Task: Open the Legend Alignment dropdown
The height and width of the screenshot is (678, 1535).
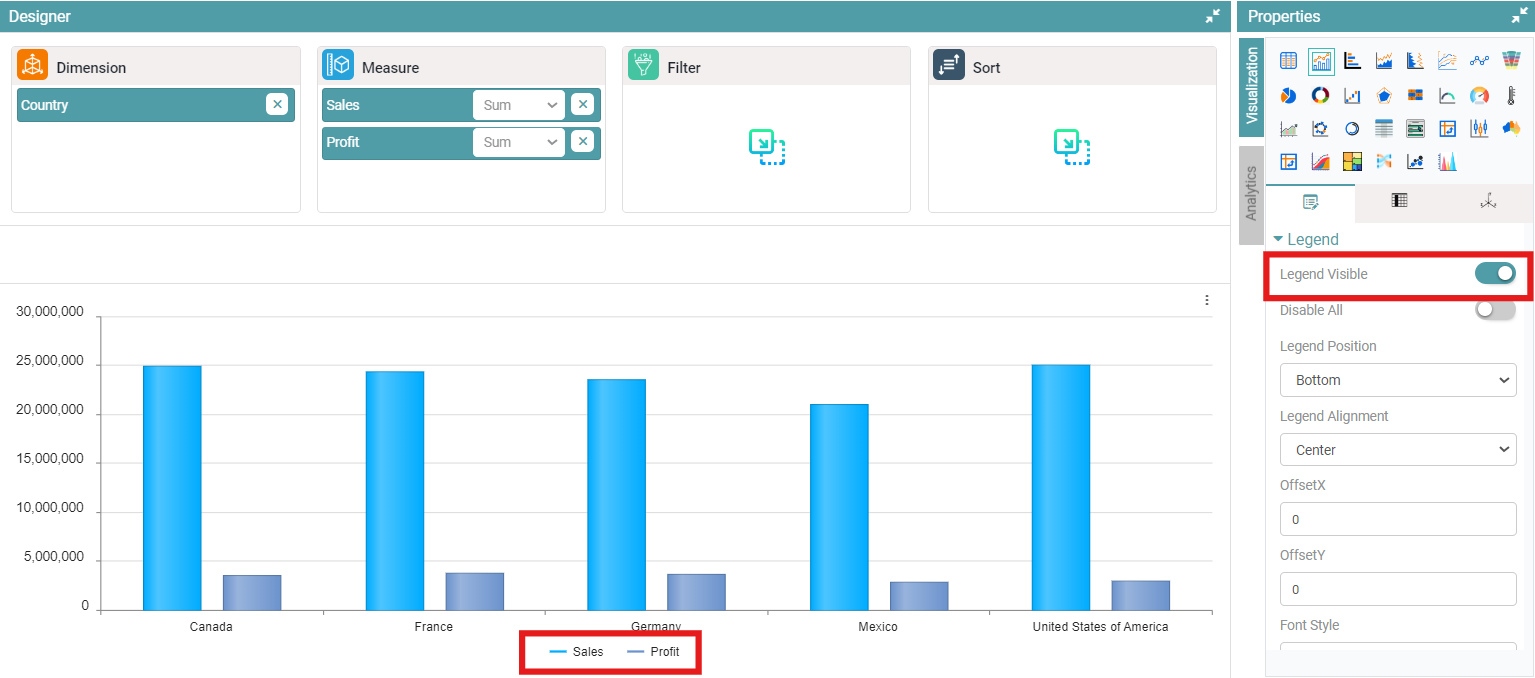Action: [x=1397, y=450]
